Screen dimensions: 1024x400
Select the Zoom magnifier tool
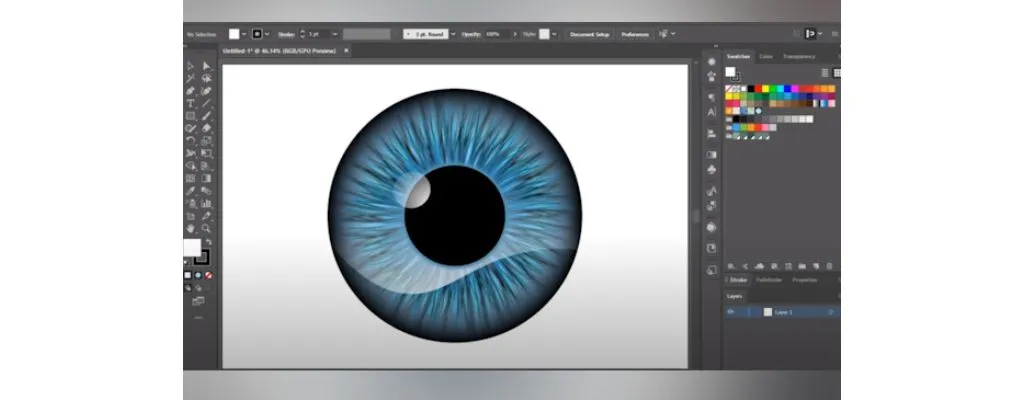tap(206, 228)
